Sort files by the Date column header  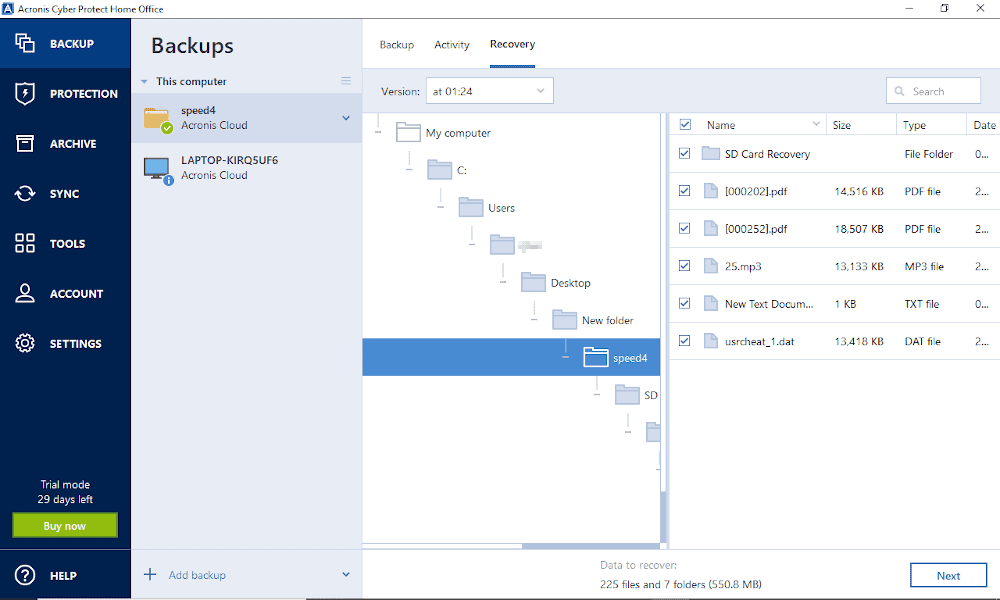point(983,125)
